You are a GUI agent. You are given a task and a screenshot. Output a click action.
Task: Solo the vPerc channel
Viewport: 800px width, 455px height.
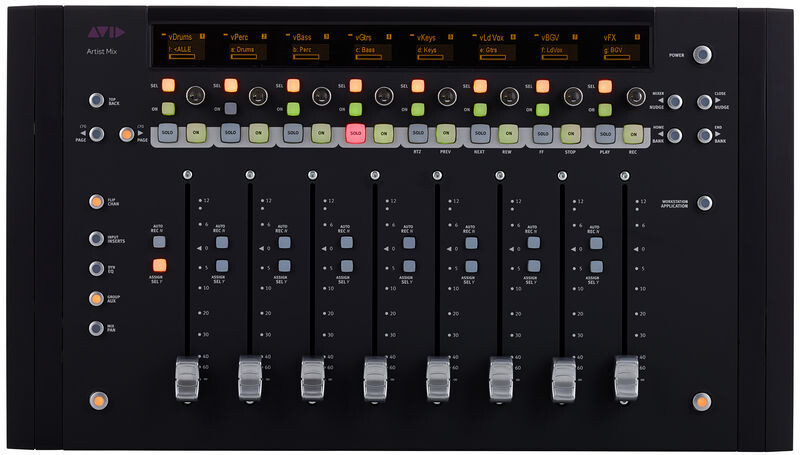[231, 133]
